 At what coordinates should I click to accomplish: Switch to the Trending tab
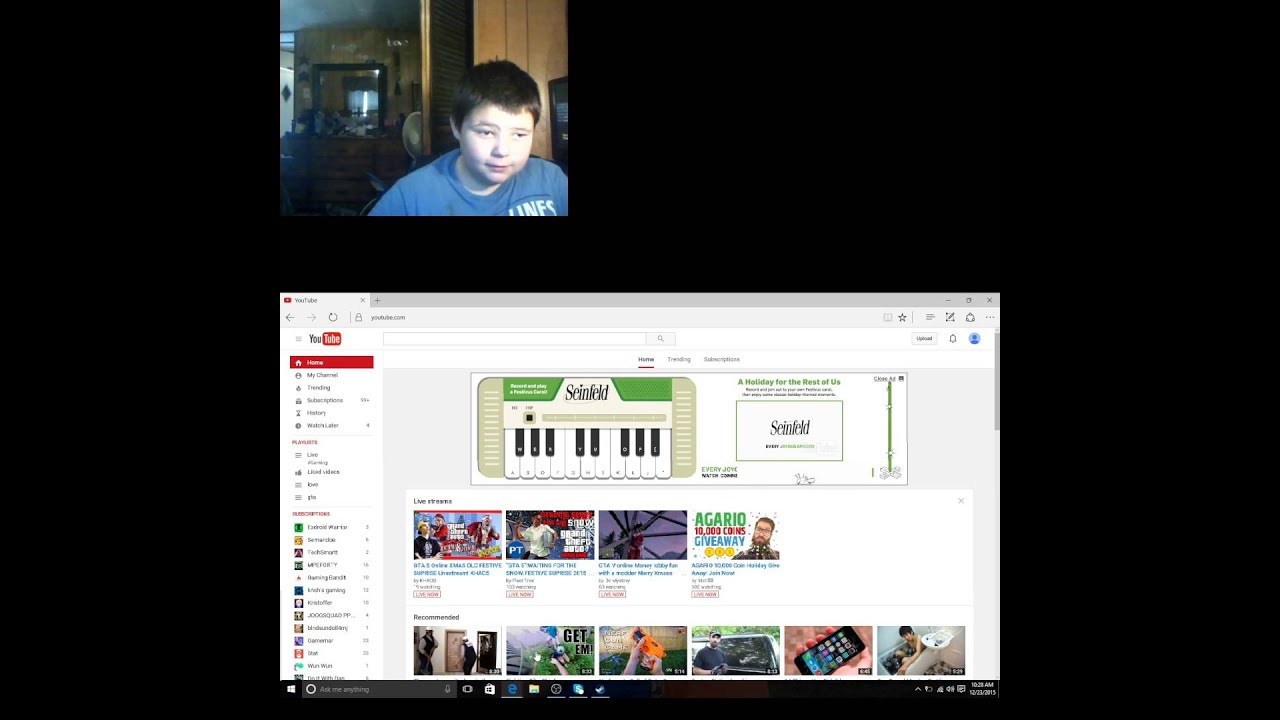pos(679,359)
